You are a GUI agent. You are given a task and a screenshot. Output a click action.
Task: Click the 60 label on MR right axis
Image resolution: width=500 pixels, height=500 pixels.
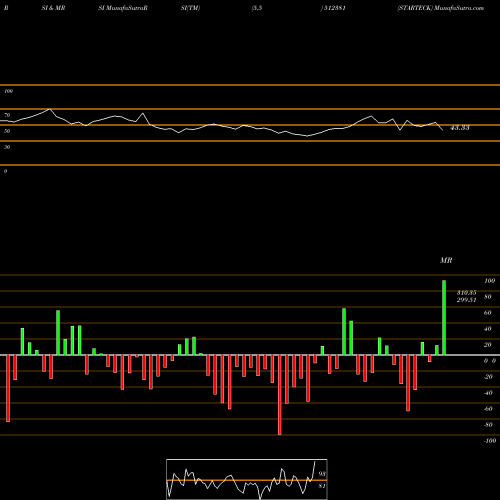point(488,313)
